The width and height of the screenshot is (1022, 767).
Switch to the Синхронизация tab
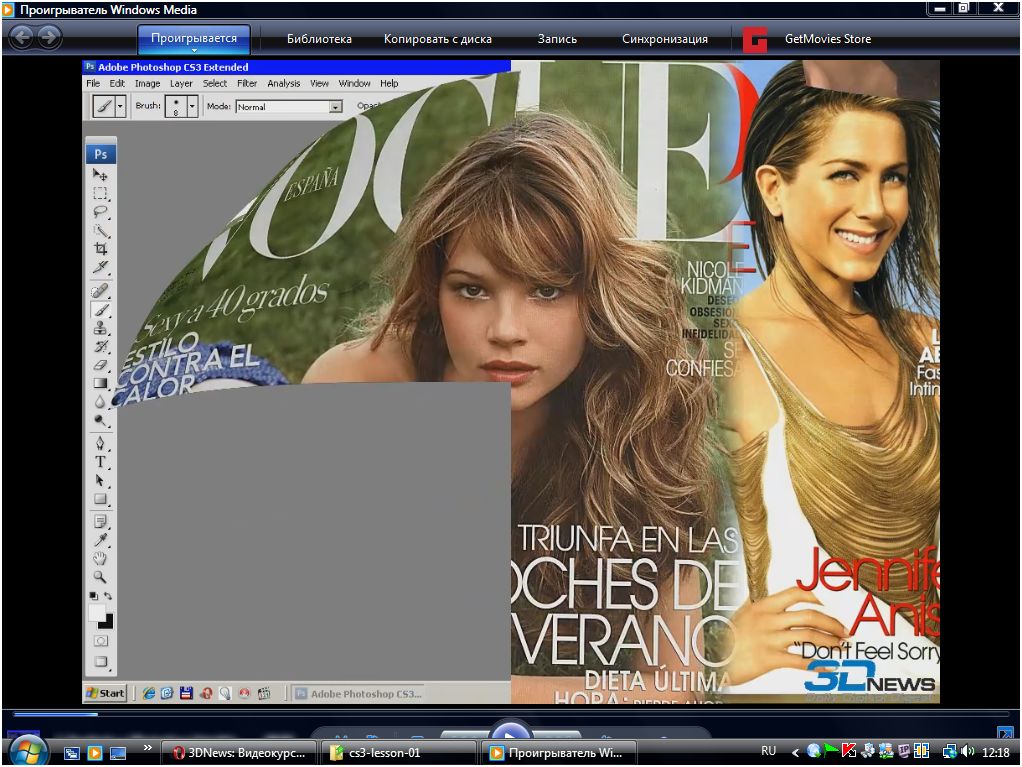[x=665, y=39]
